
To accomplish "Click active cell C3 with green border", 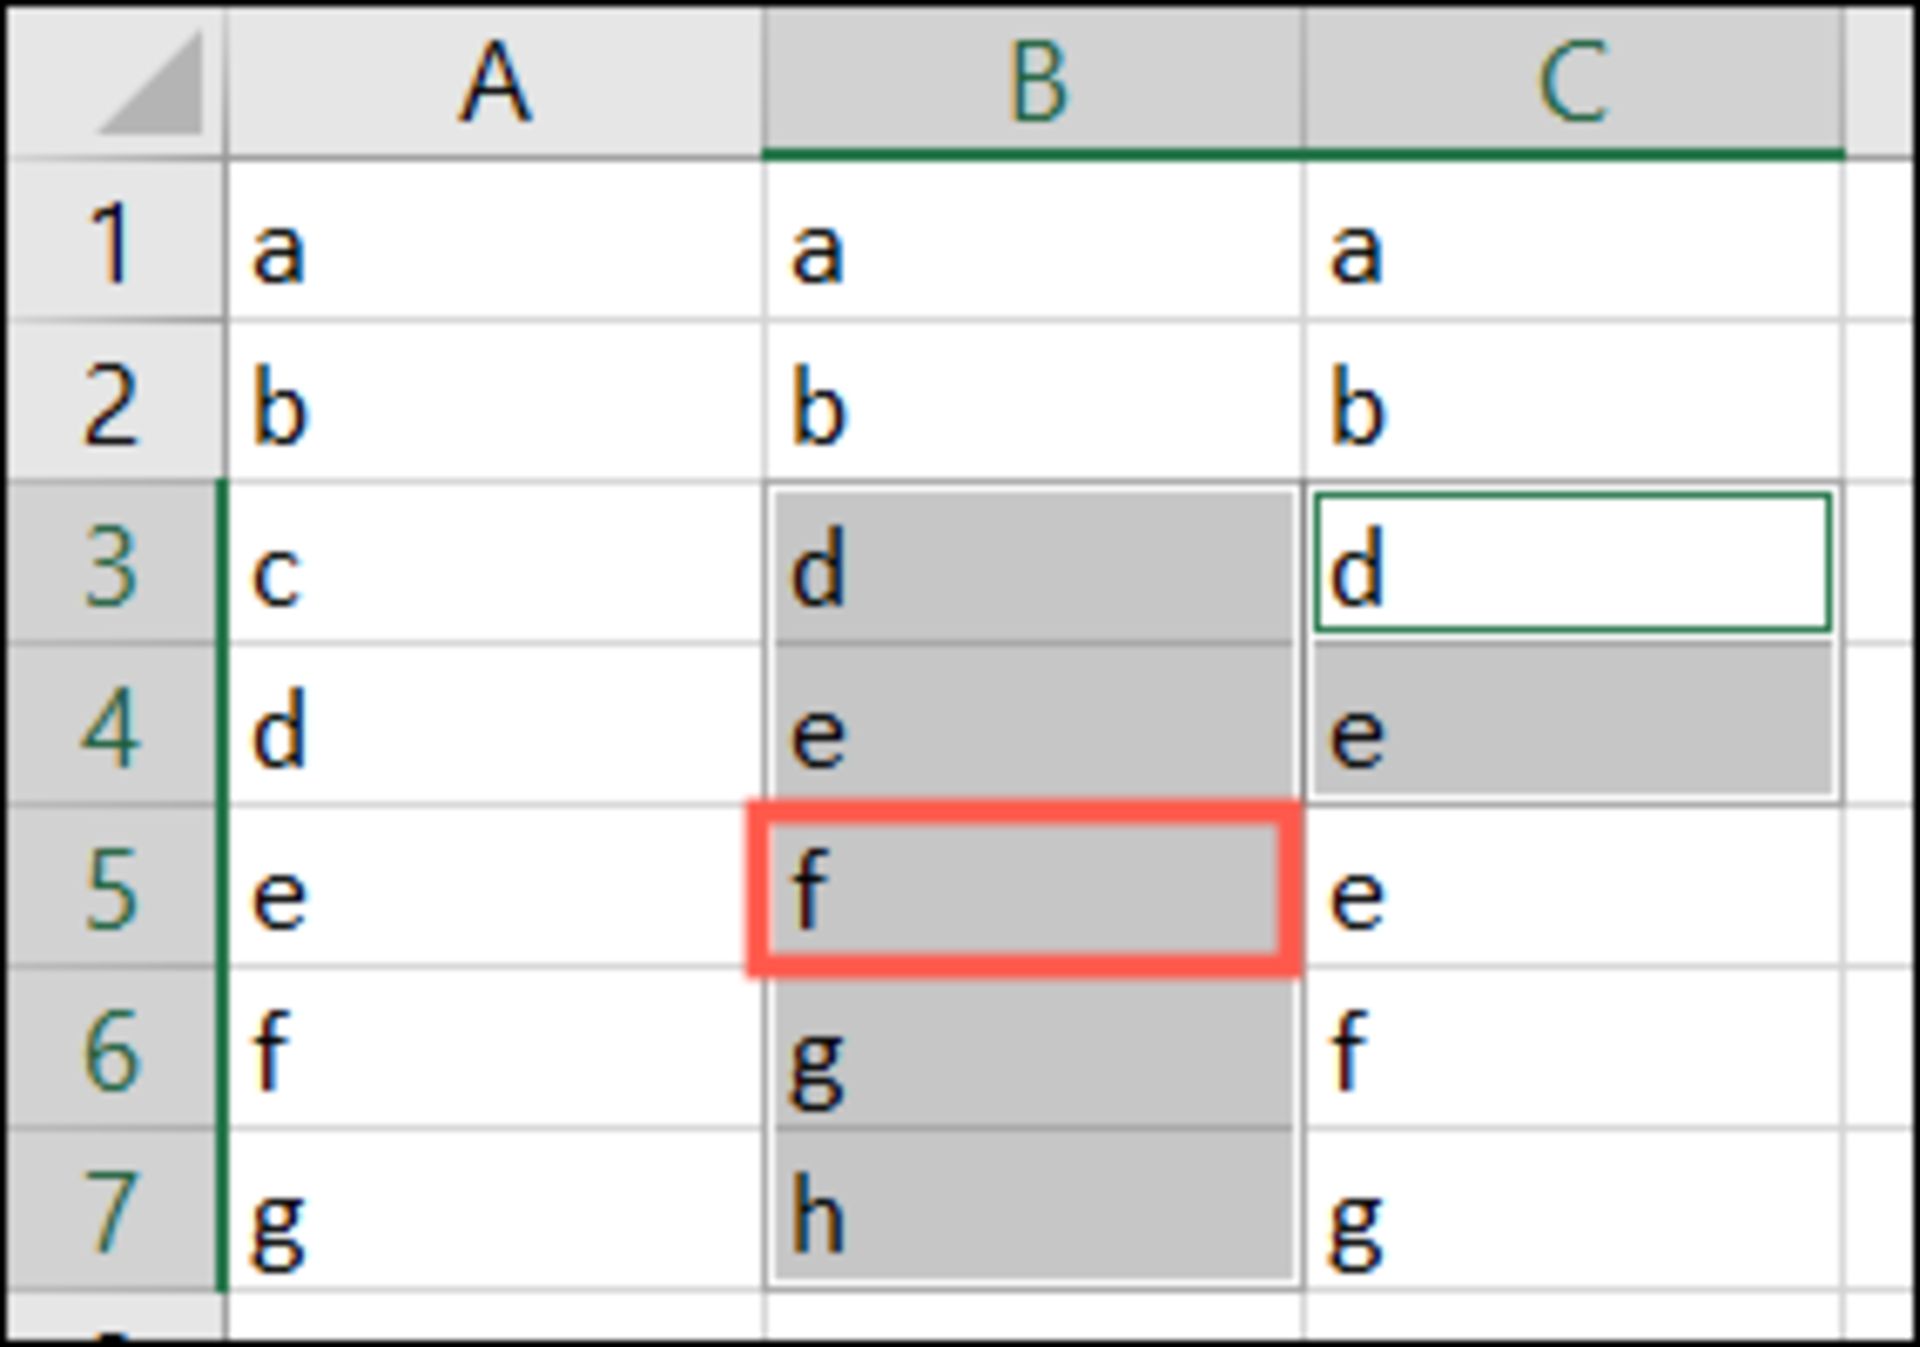I will [x=1573, y=563].
